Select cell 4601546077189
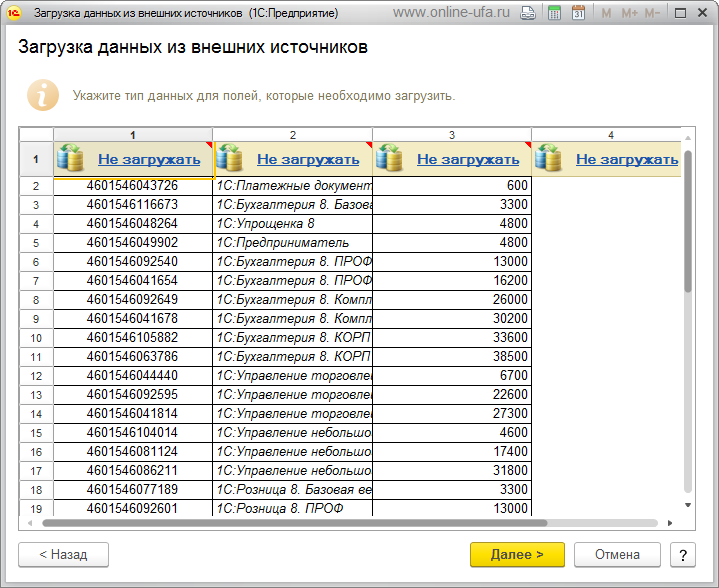Image resolution: width=719 pixels, height=588 pixels. 133,489
